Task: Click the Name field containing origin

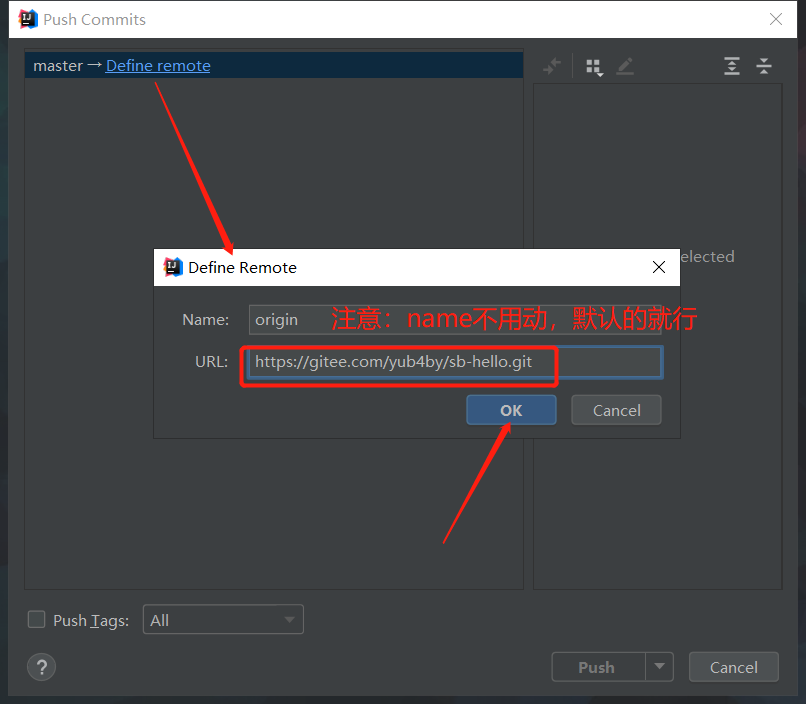Action: pyautogui.click(x=288, y=320)
